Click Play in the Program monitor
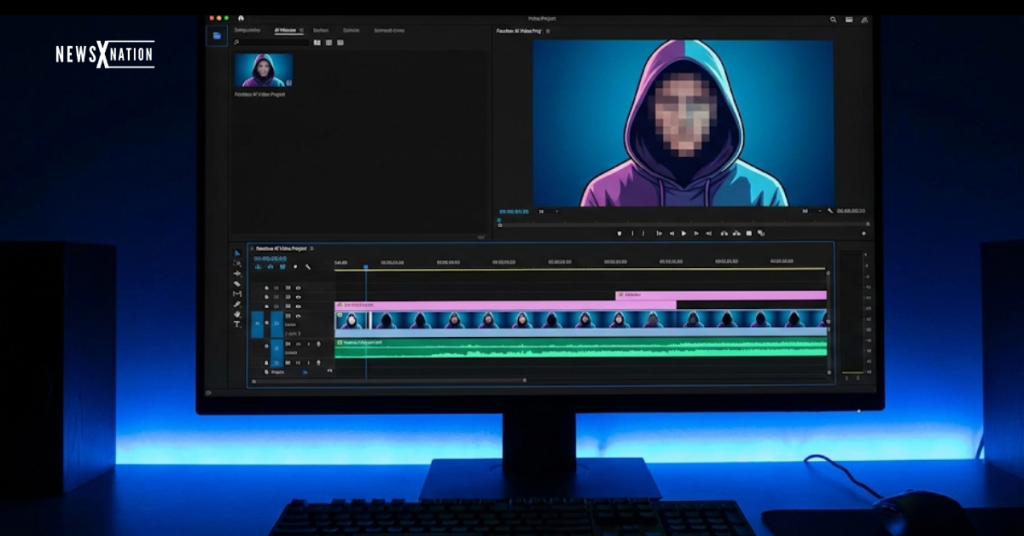This screenshot has width=1024, height=536. (684, 233)
